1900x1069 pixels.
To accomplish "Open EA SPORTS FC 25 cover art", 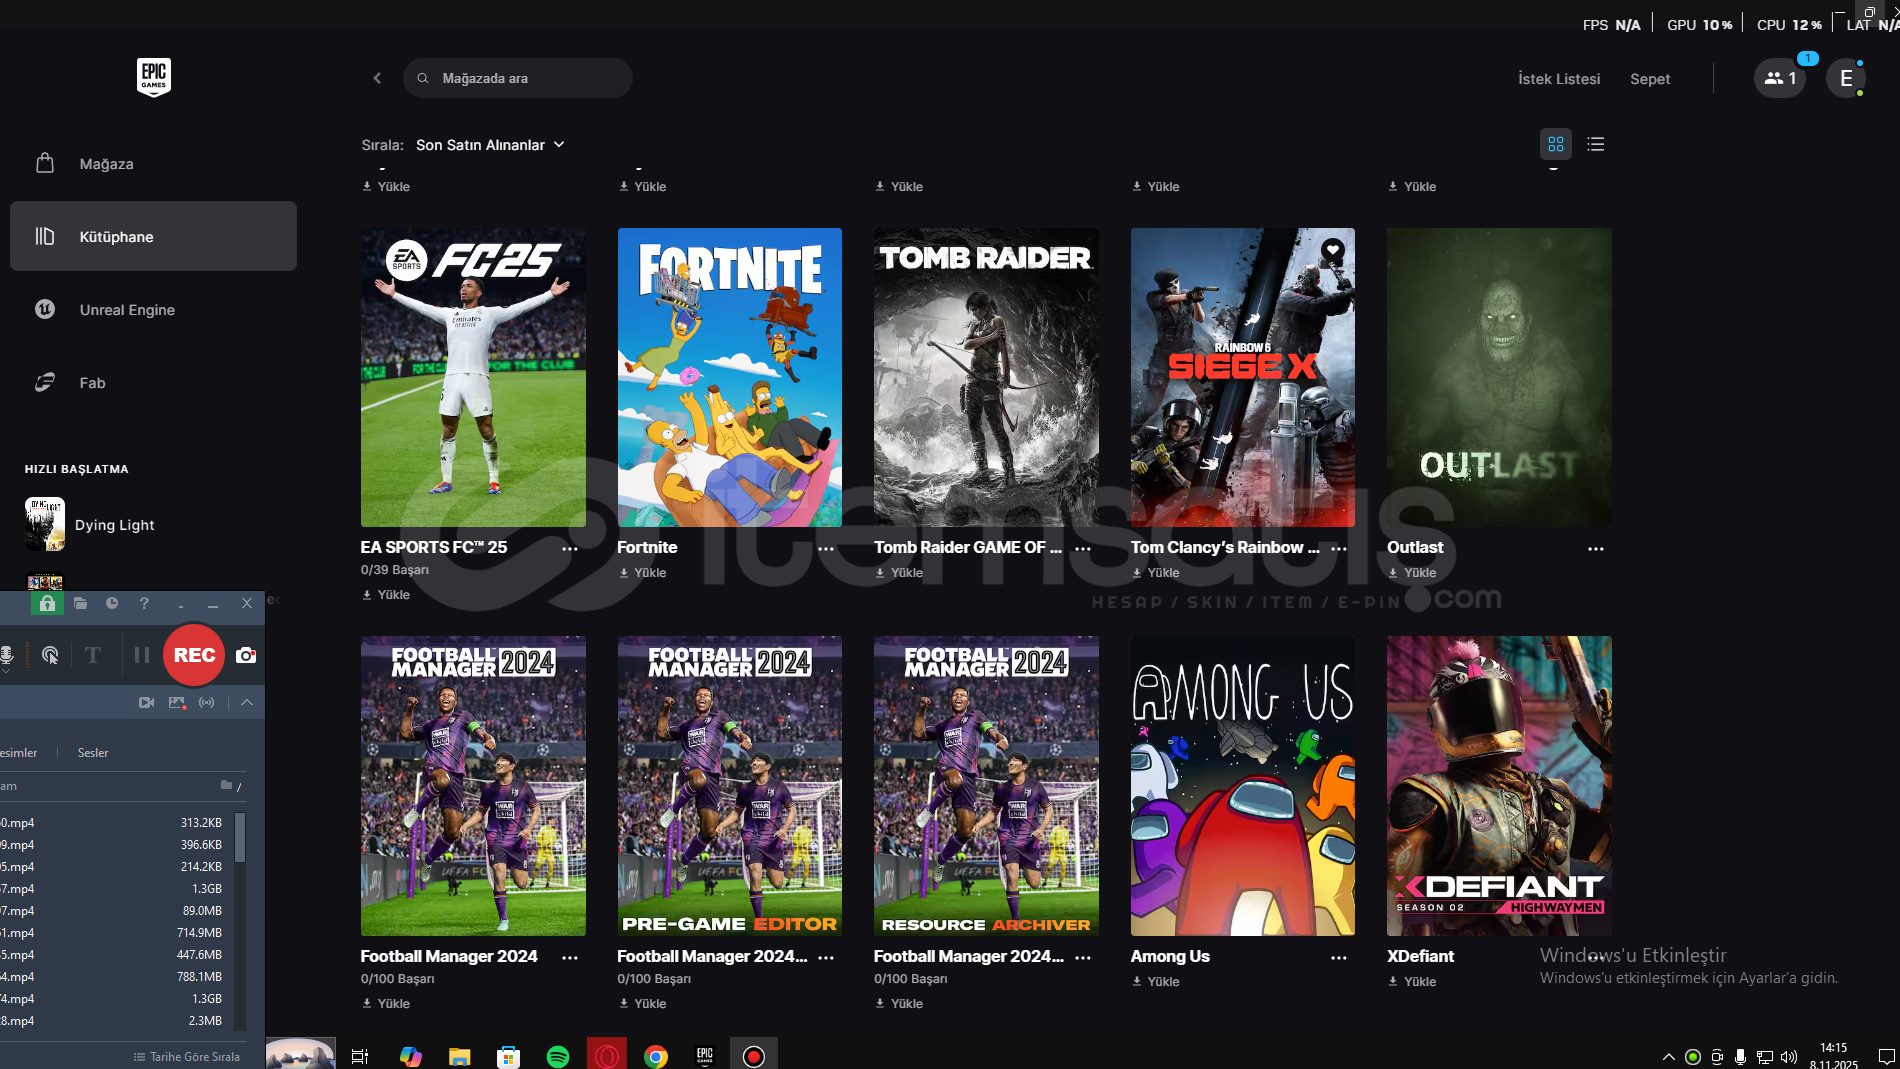I will coord(473,377).
